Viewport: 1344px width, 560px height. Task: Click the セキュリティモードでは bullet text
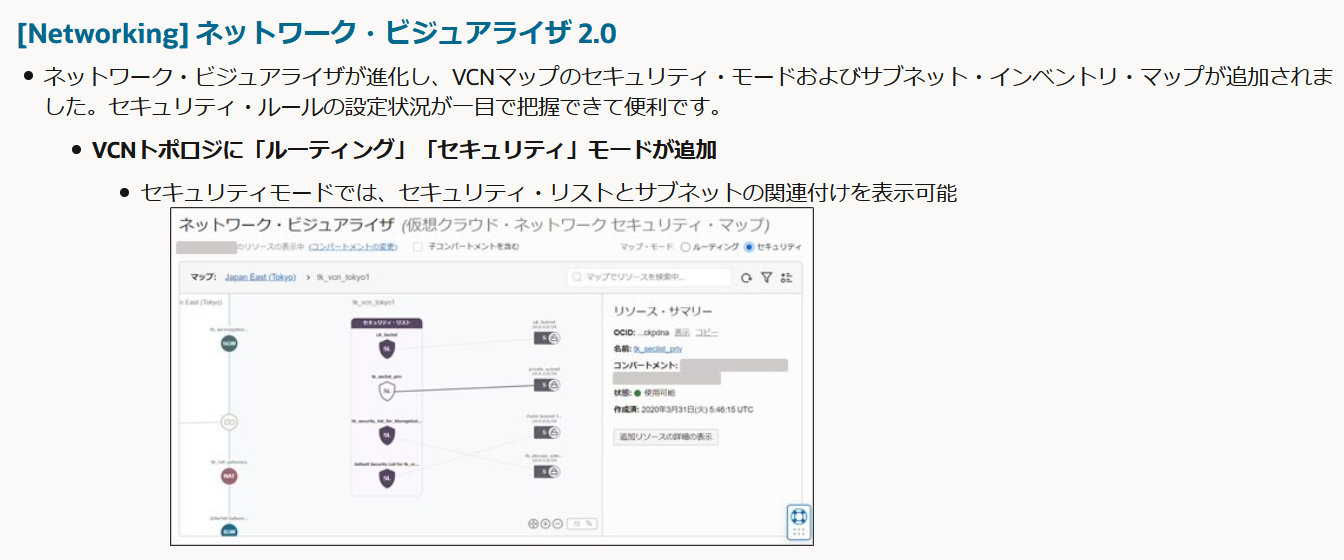549,192
